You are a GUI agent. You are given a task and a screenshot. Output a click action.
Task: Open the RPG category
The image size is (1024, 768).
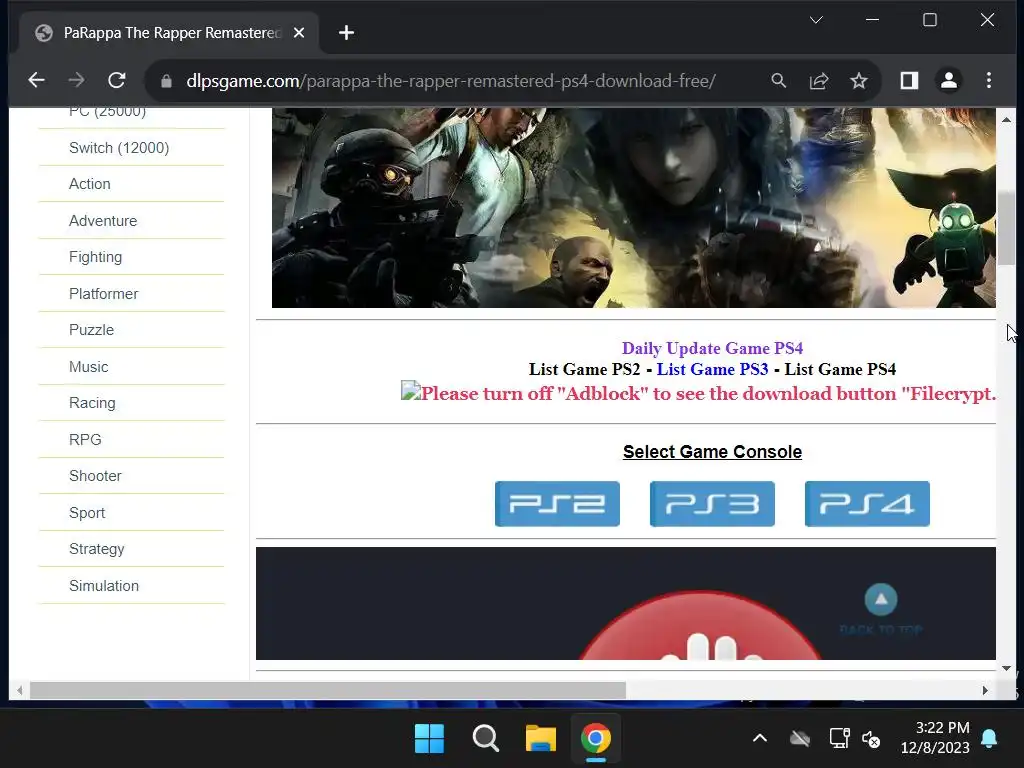(x=86, y=440)
